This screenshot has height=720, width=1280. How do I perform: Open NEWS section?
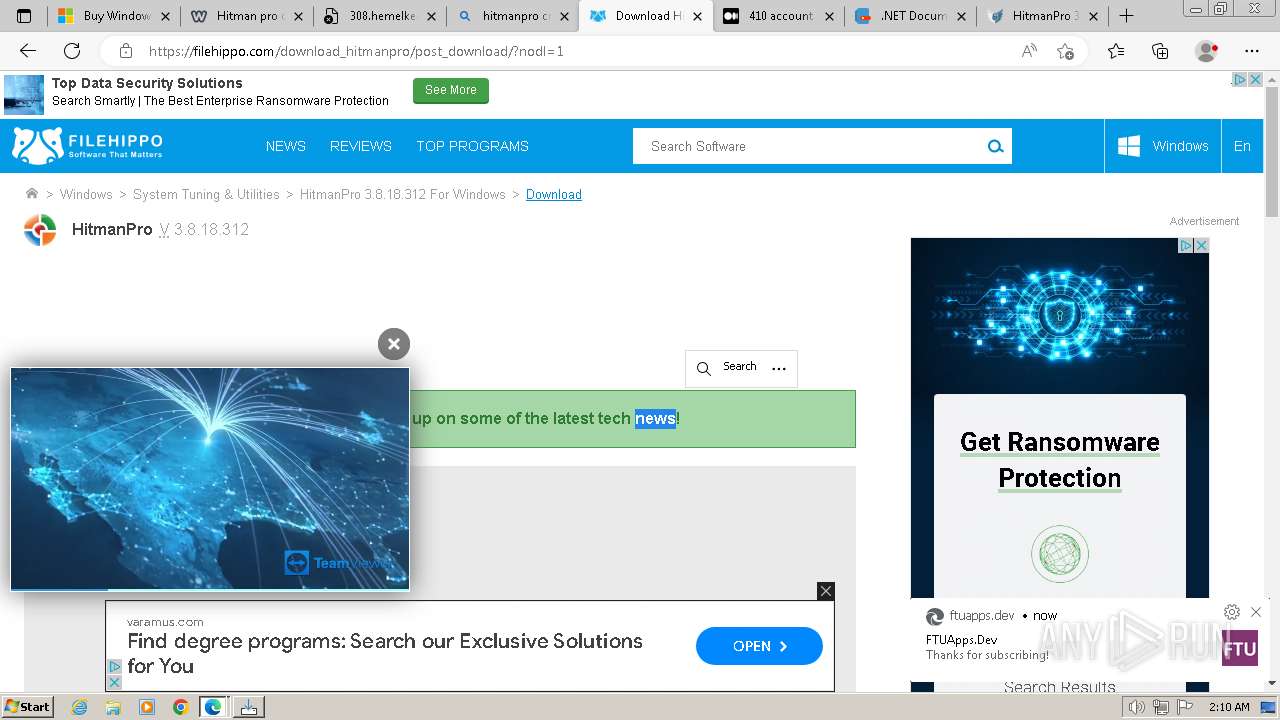(x=286, y=146)
